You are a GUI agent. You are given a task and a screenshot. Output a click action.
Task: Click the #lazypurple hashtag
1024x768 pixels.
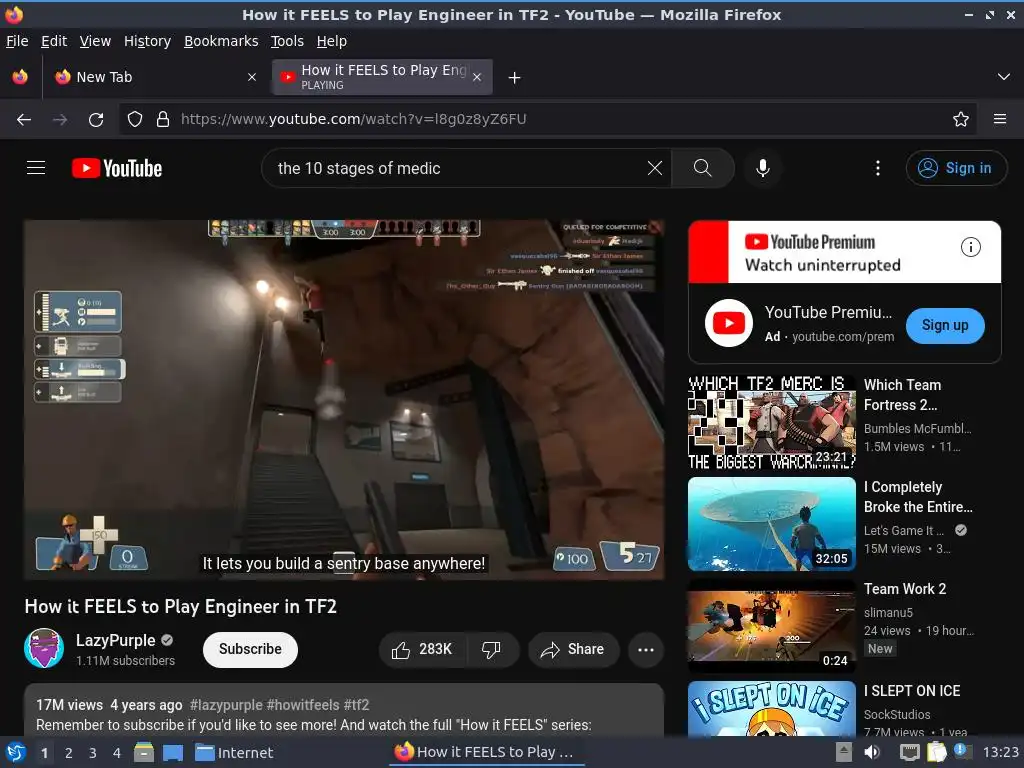[x=226, y=705]
